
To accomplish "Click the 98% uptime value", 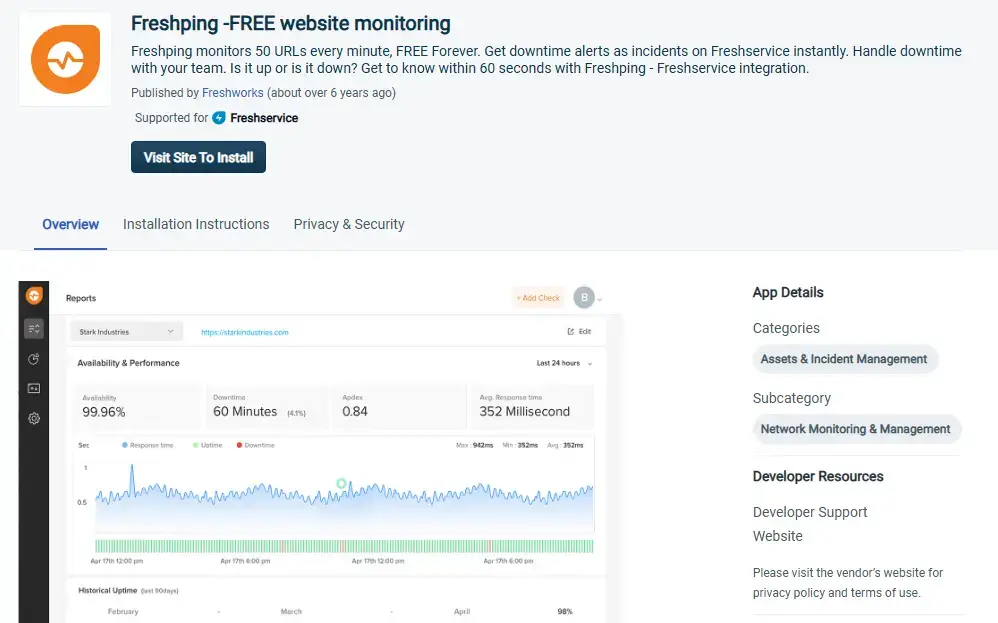I will pyautogui.click(x=565, y=612).
